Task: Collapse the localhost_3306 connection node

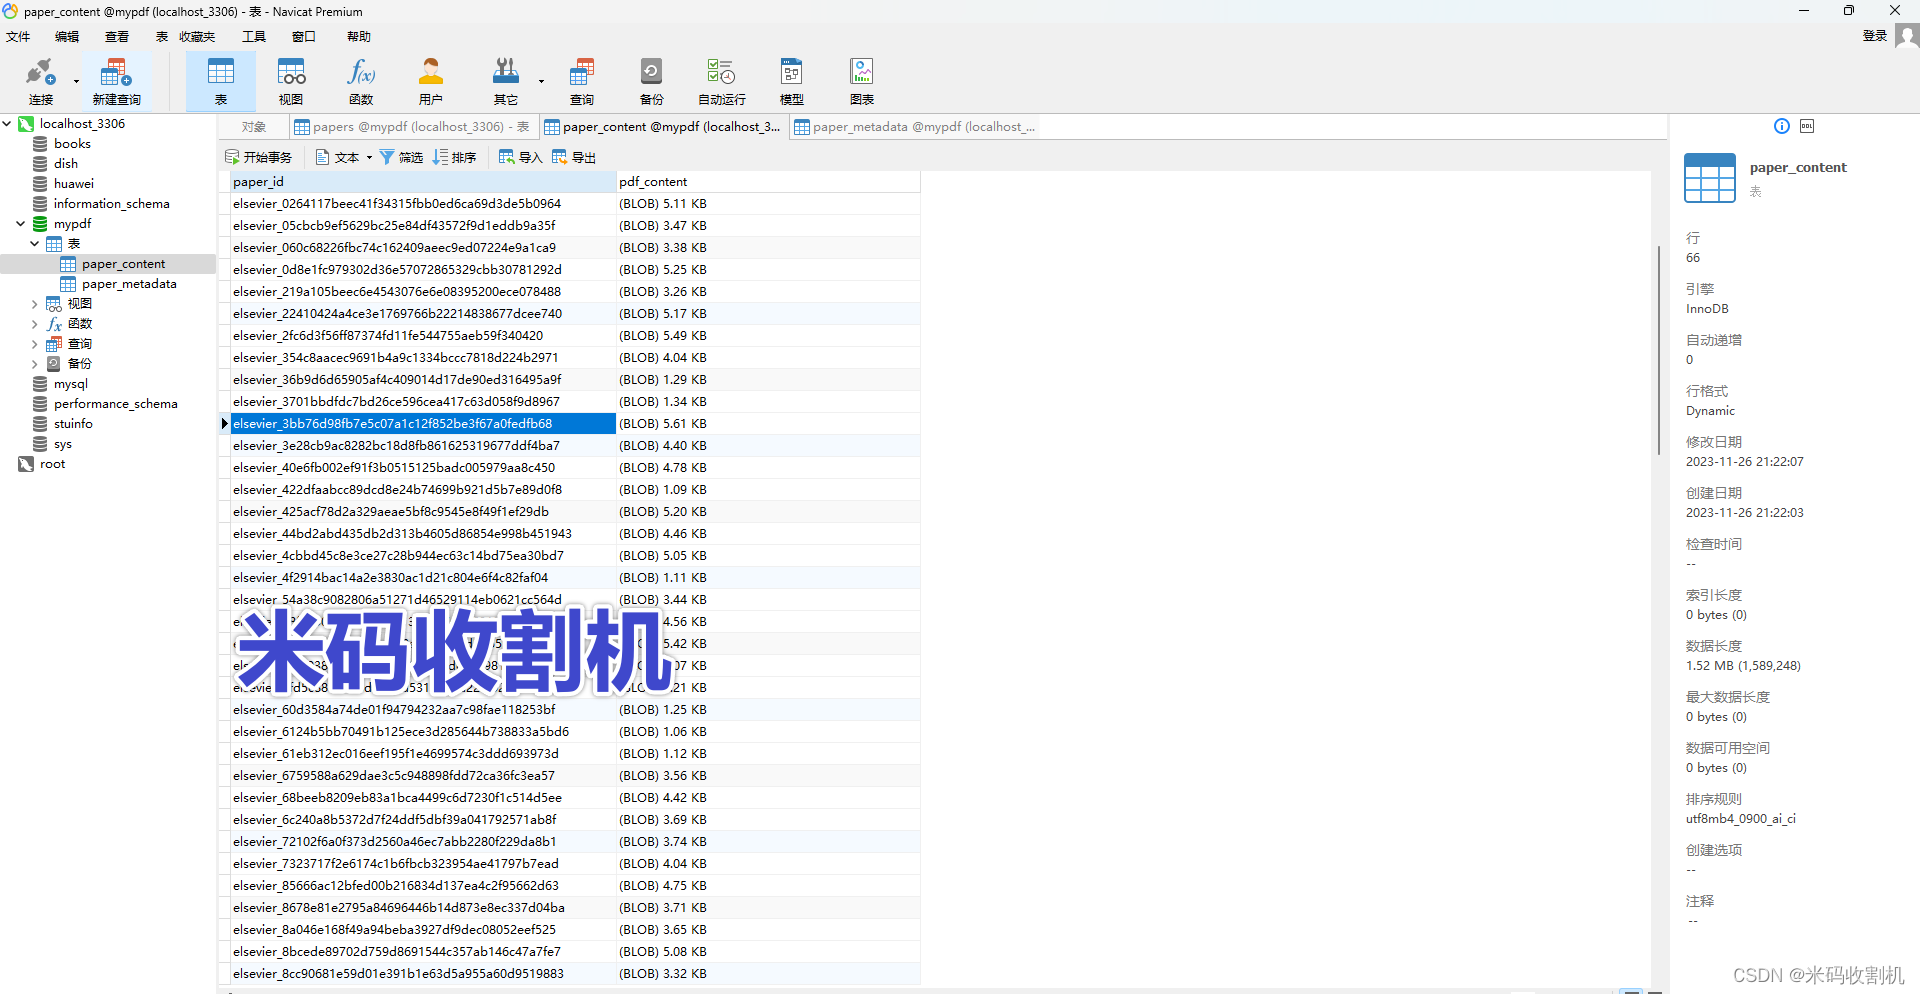Action: [x=7, y=124]
